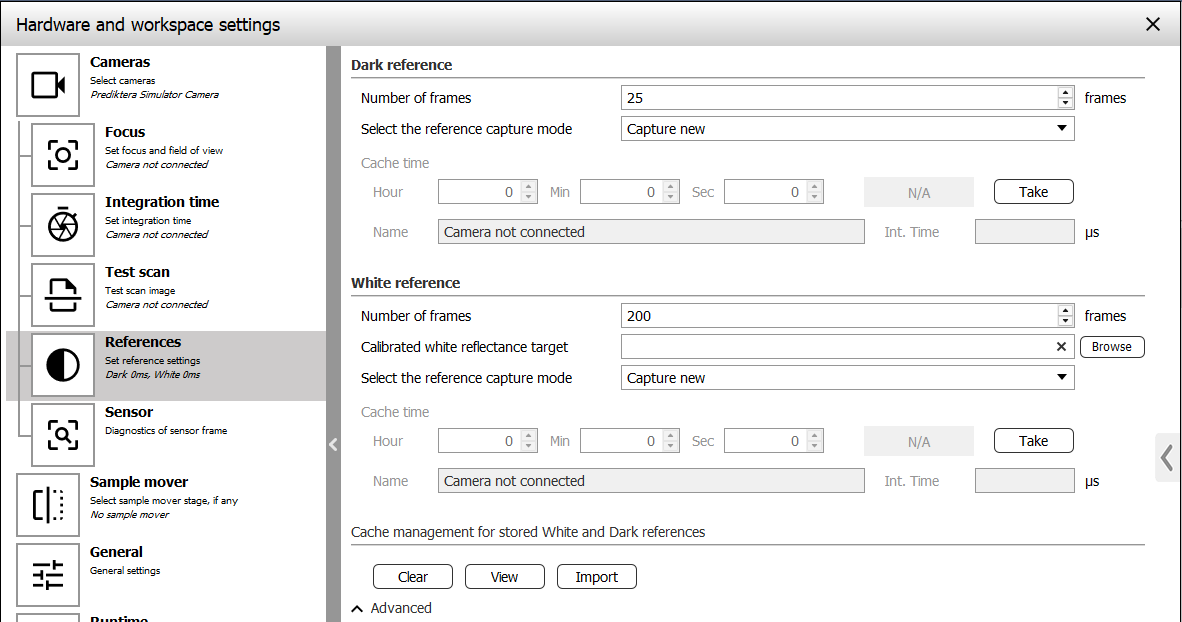The image size is (1182, 622).
Task: Select the Sample mover icon
Action: [x=48, y=505]
